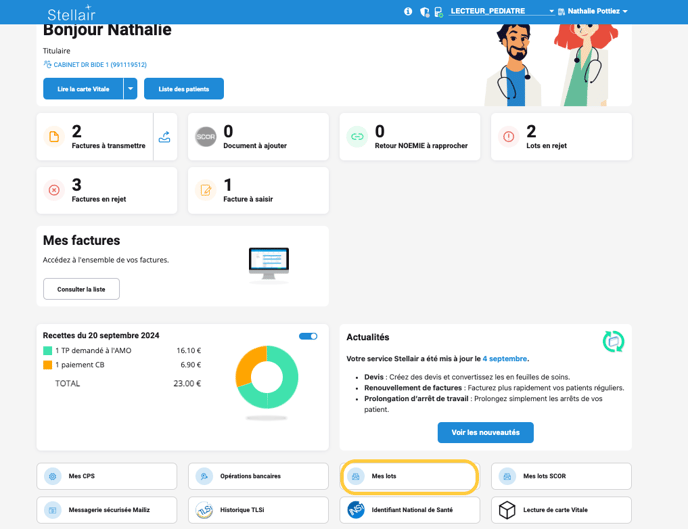
Task: Open Mes lots shortcut
Action: [409, 476]
